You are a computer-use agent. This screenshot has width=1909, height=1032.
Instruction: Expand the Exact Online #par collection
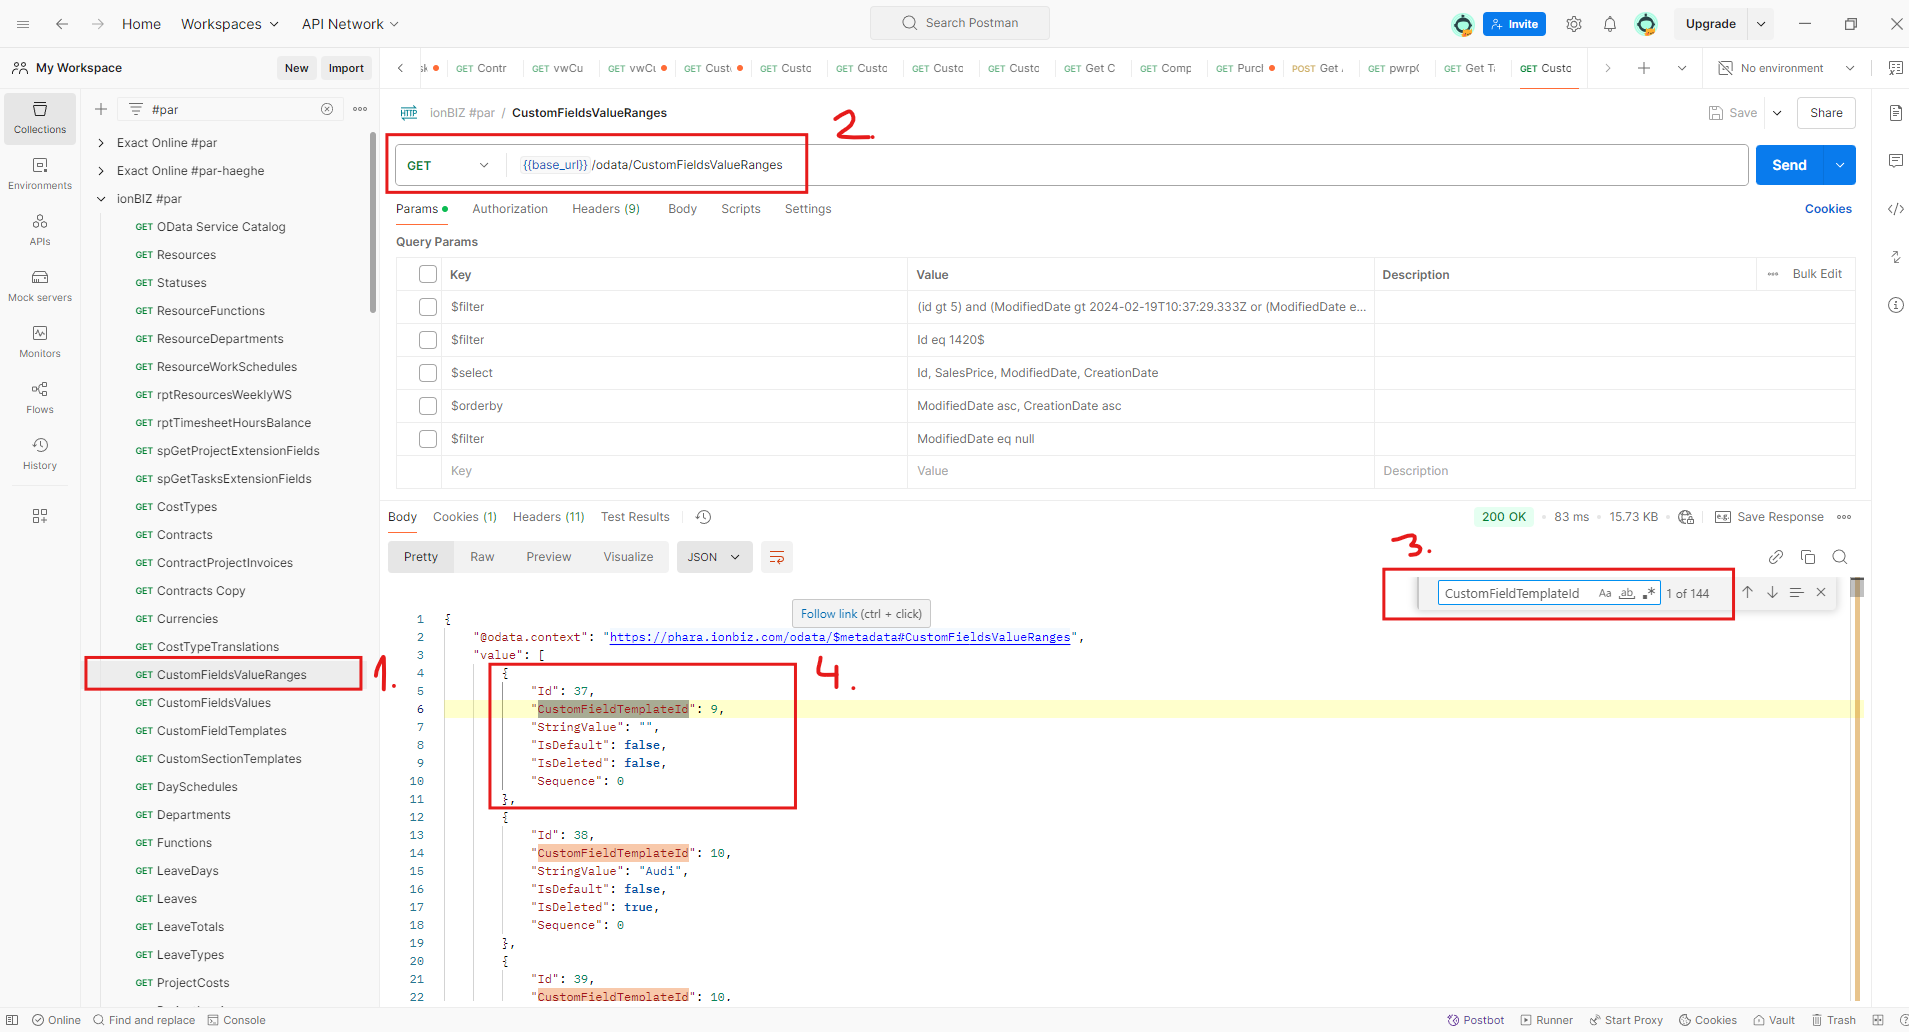(x=101, y=143)
